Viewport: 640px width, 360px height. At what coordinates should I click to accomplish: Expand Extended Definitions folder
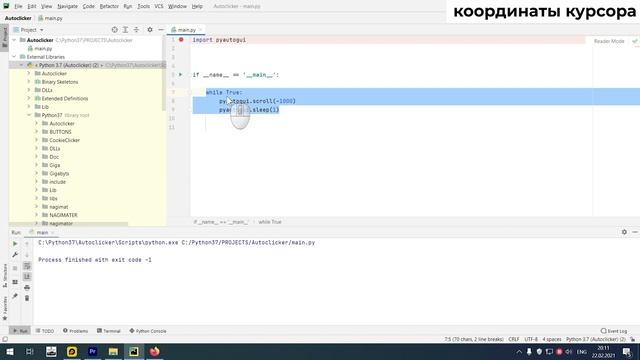coord(29,98)
